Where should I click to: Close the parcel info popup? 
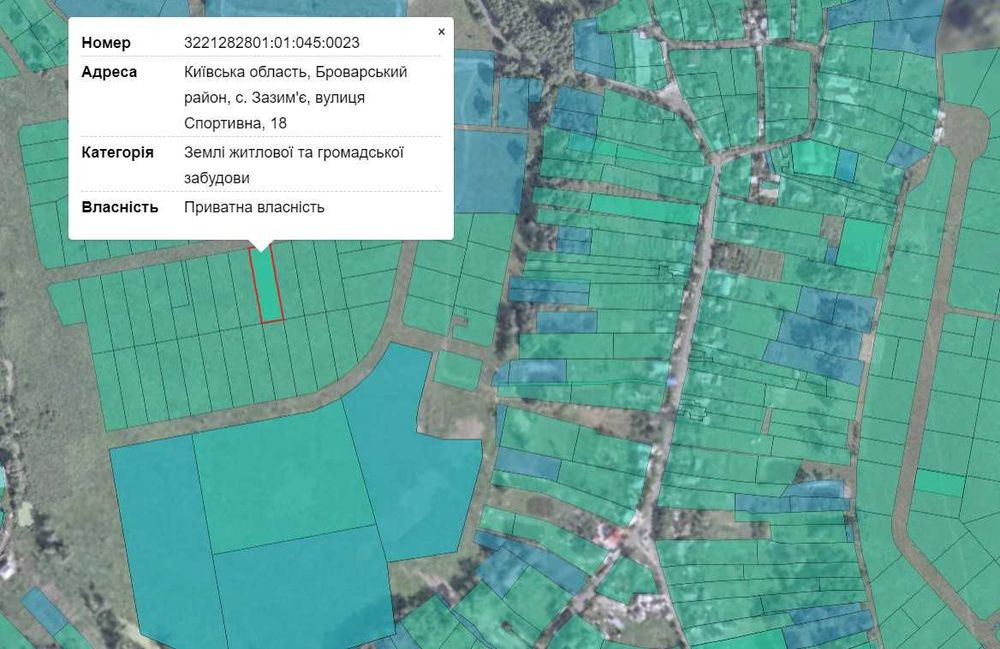[441, 32]
